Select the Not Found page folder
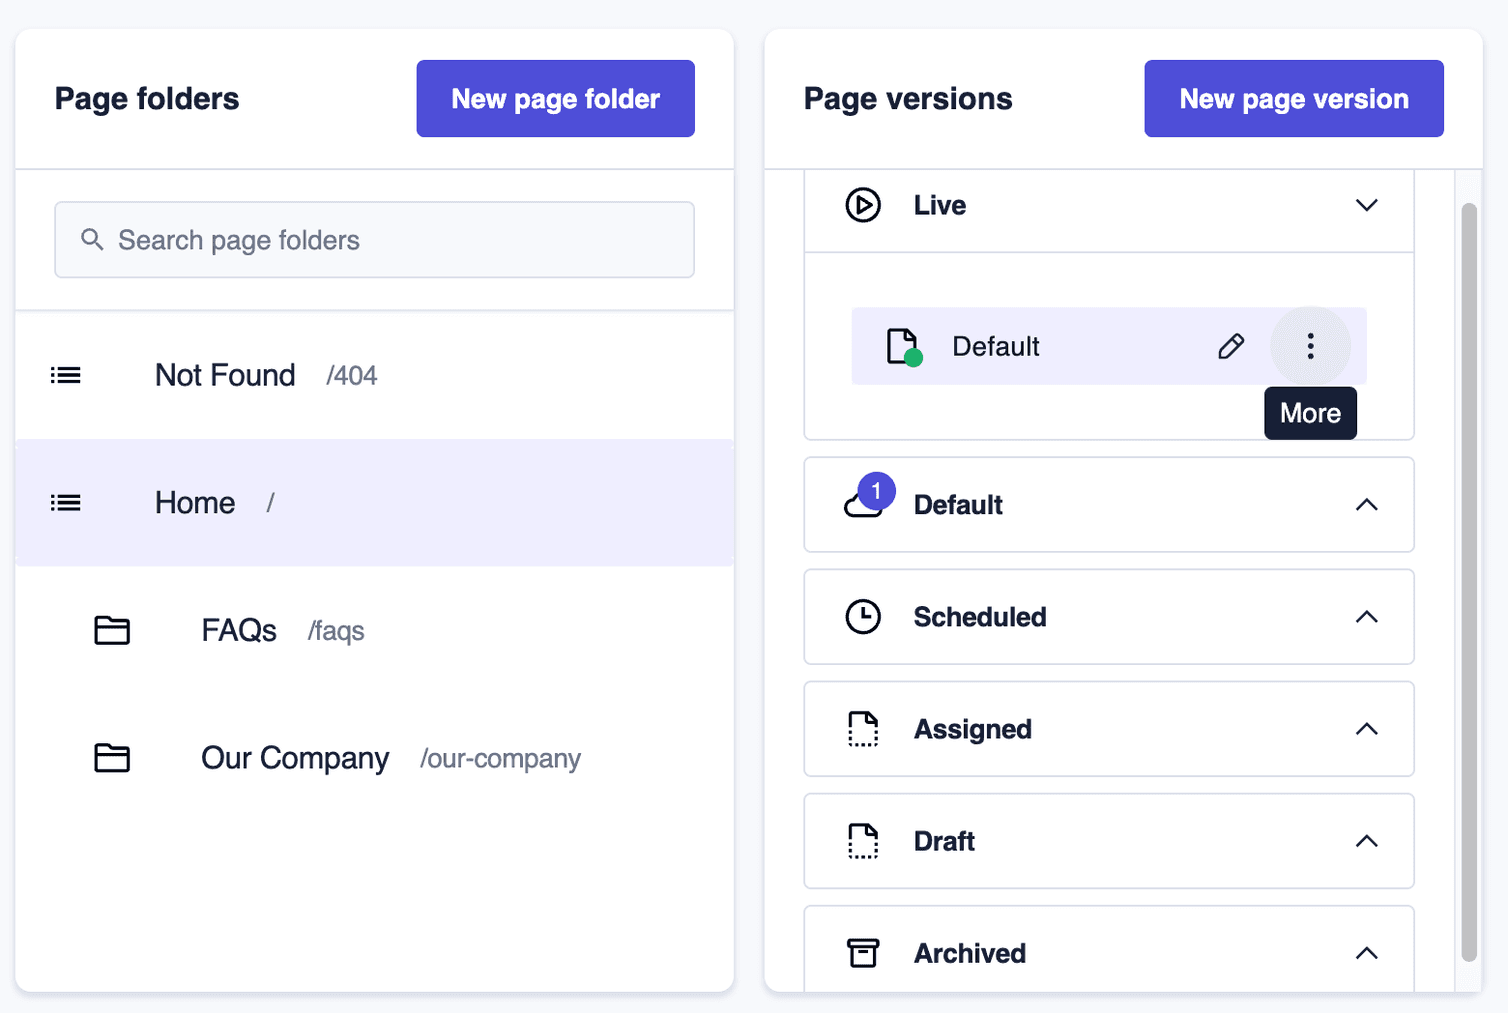The image size is (1508, 1013). point(225,375)
